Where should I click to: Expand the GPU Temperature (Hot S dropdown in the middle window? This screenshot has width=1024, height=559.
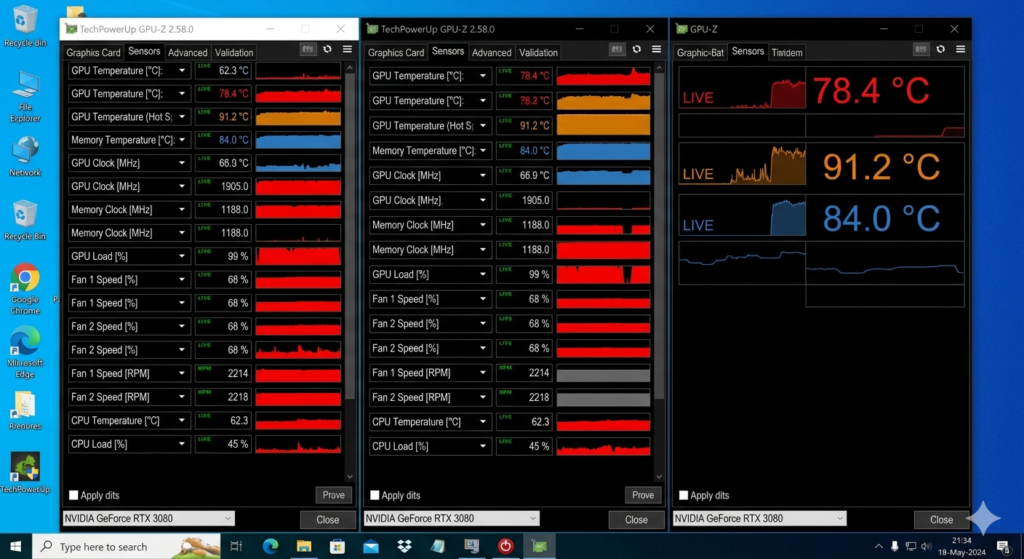483,125
